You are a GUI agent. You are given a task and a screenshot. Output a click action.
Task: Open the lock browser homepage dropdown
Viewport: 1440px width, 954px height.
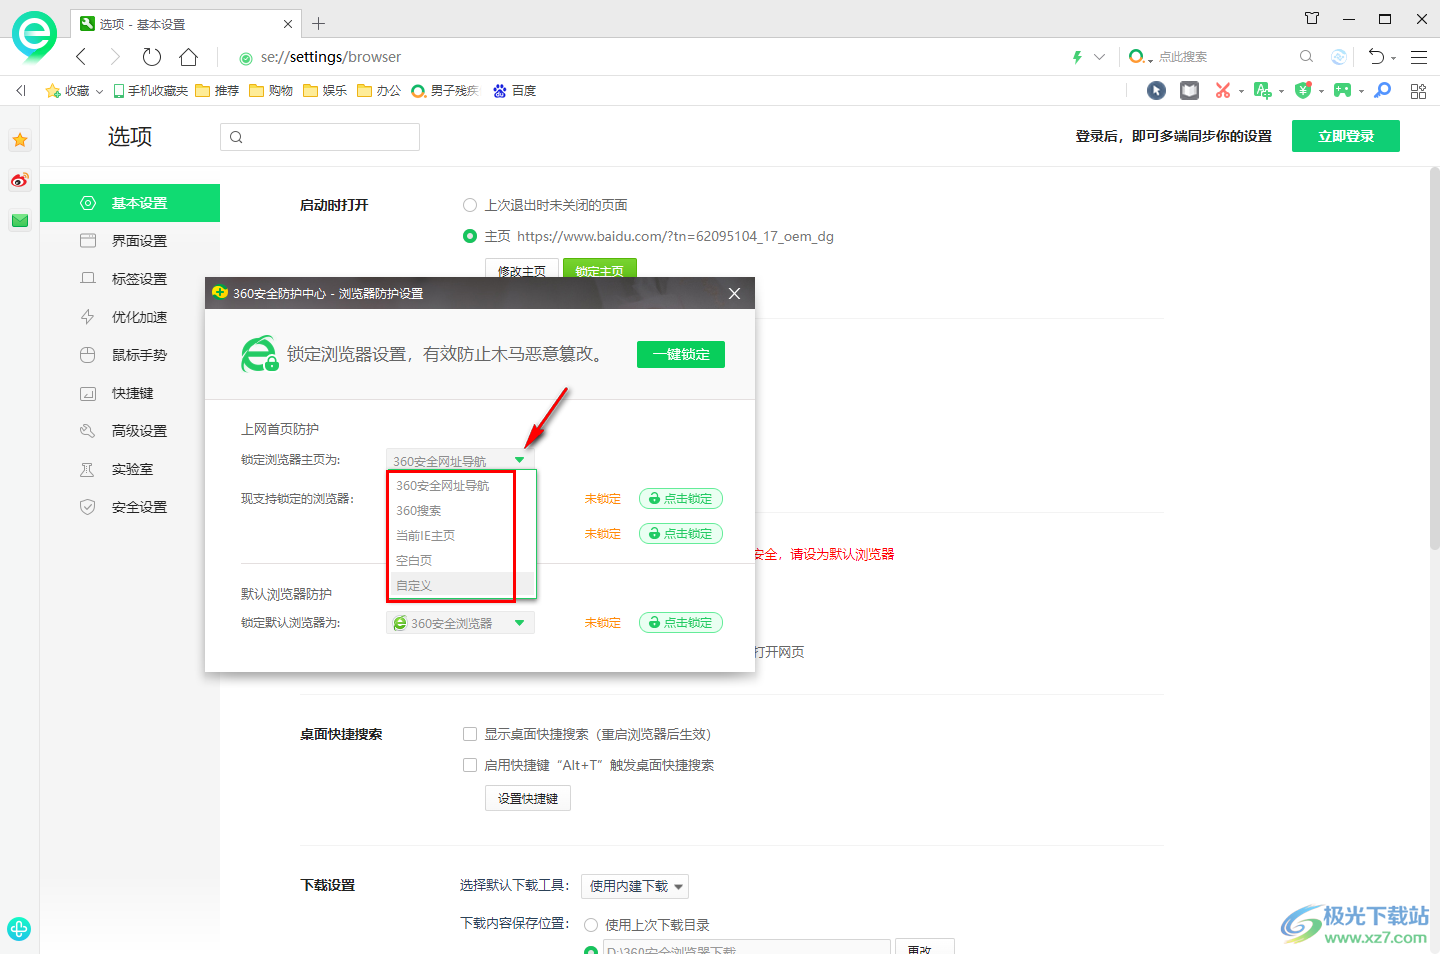(460, 460)
